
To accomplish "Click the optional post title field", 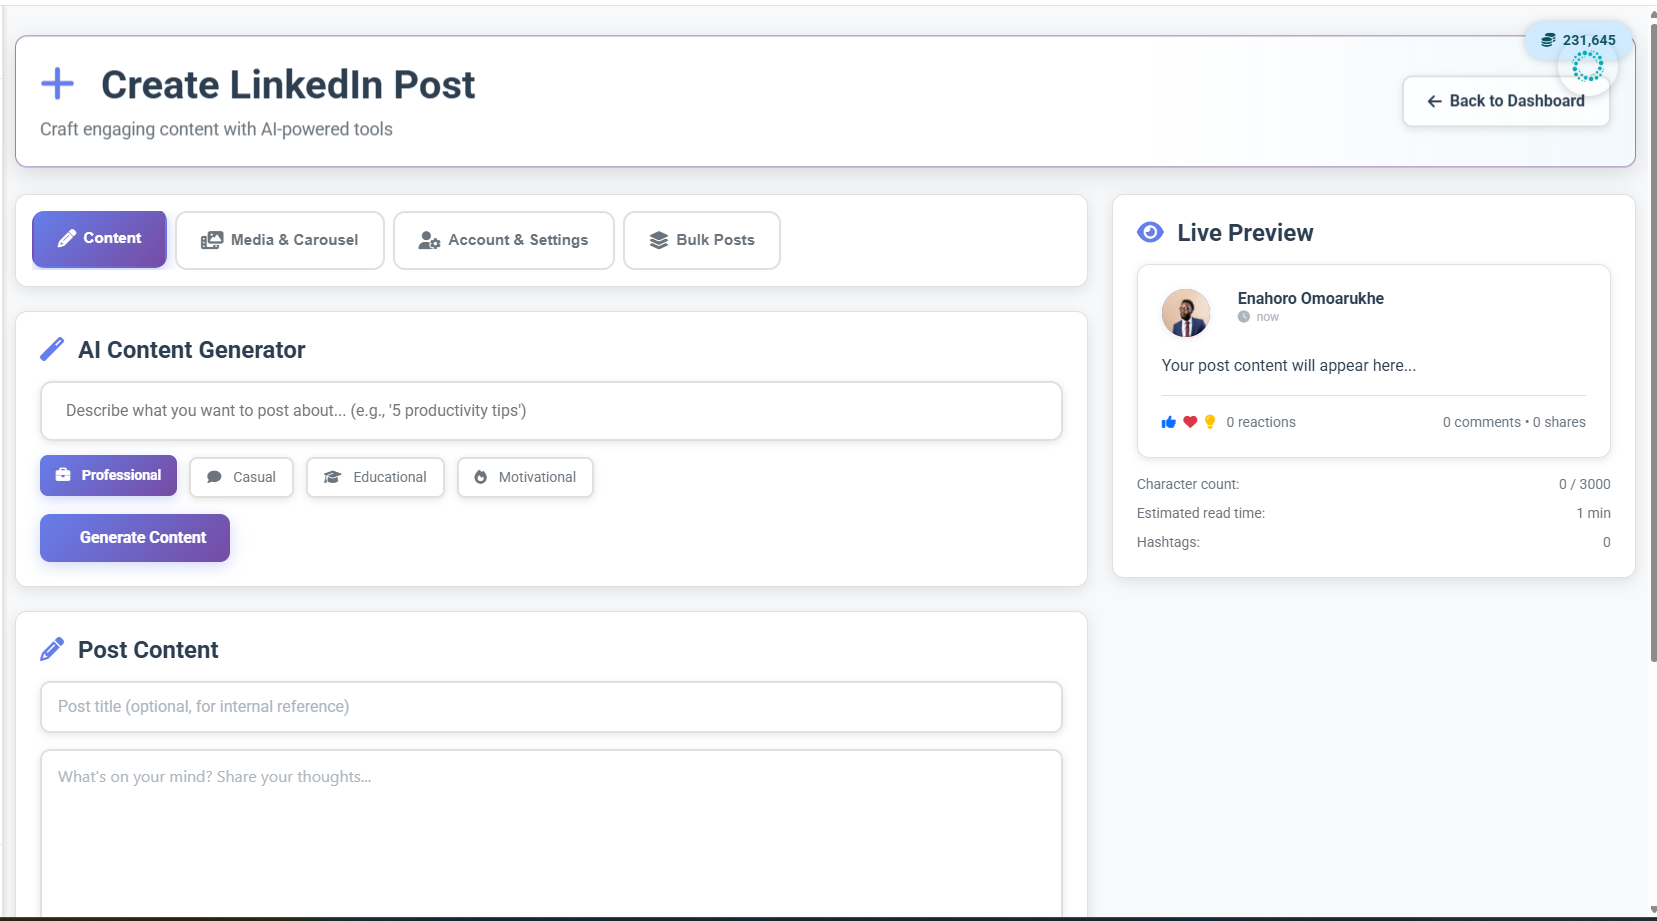I will tap(550, 706).
